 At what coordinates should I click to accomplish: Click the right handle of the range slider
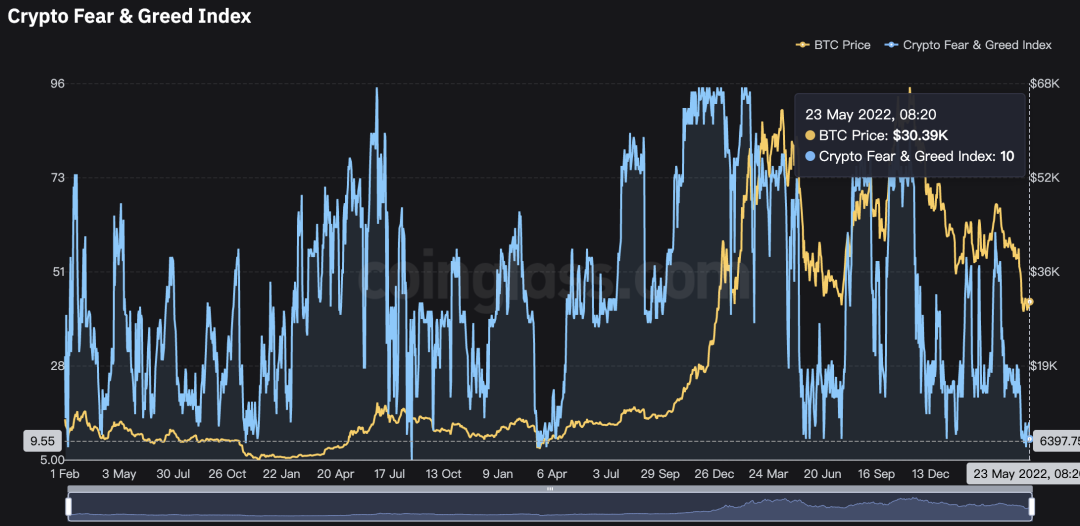(x=1031, y=507)
